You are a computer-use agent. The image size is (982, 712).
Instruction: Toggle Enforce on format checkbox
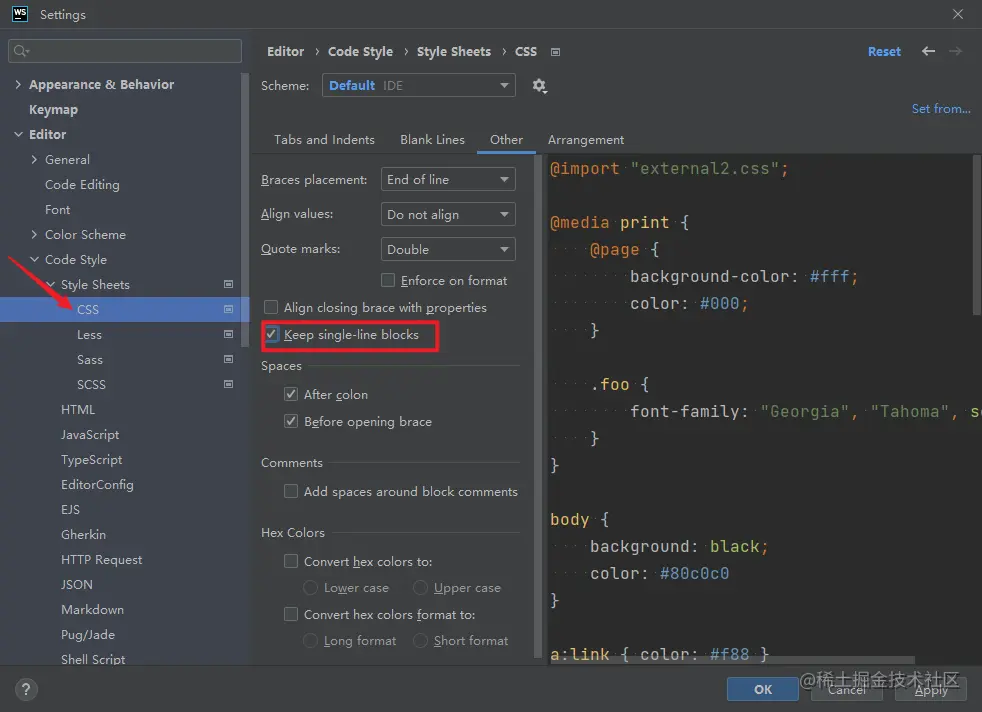(x=388, y=280)
